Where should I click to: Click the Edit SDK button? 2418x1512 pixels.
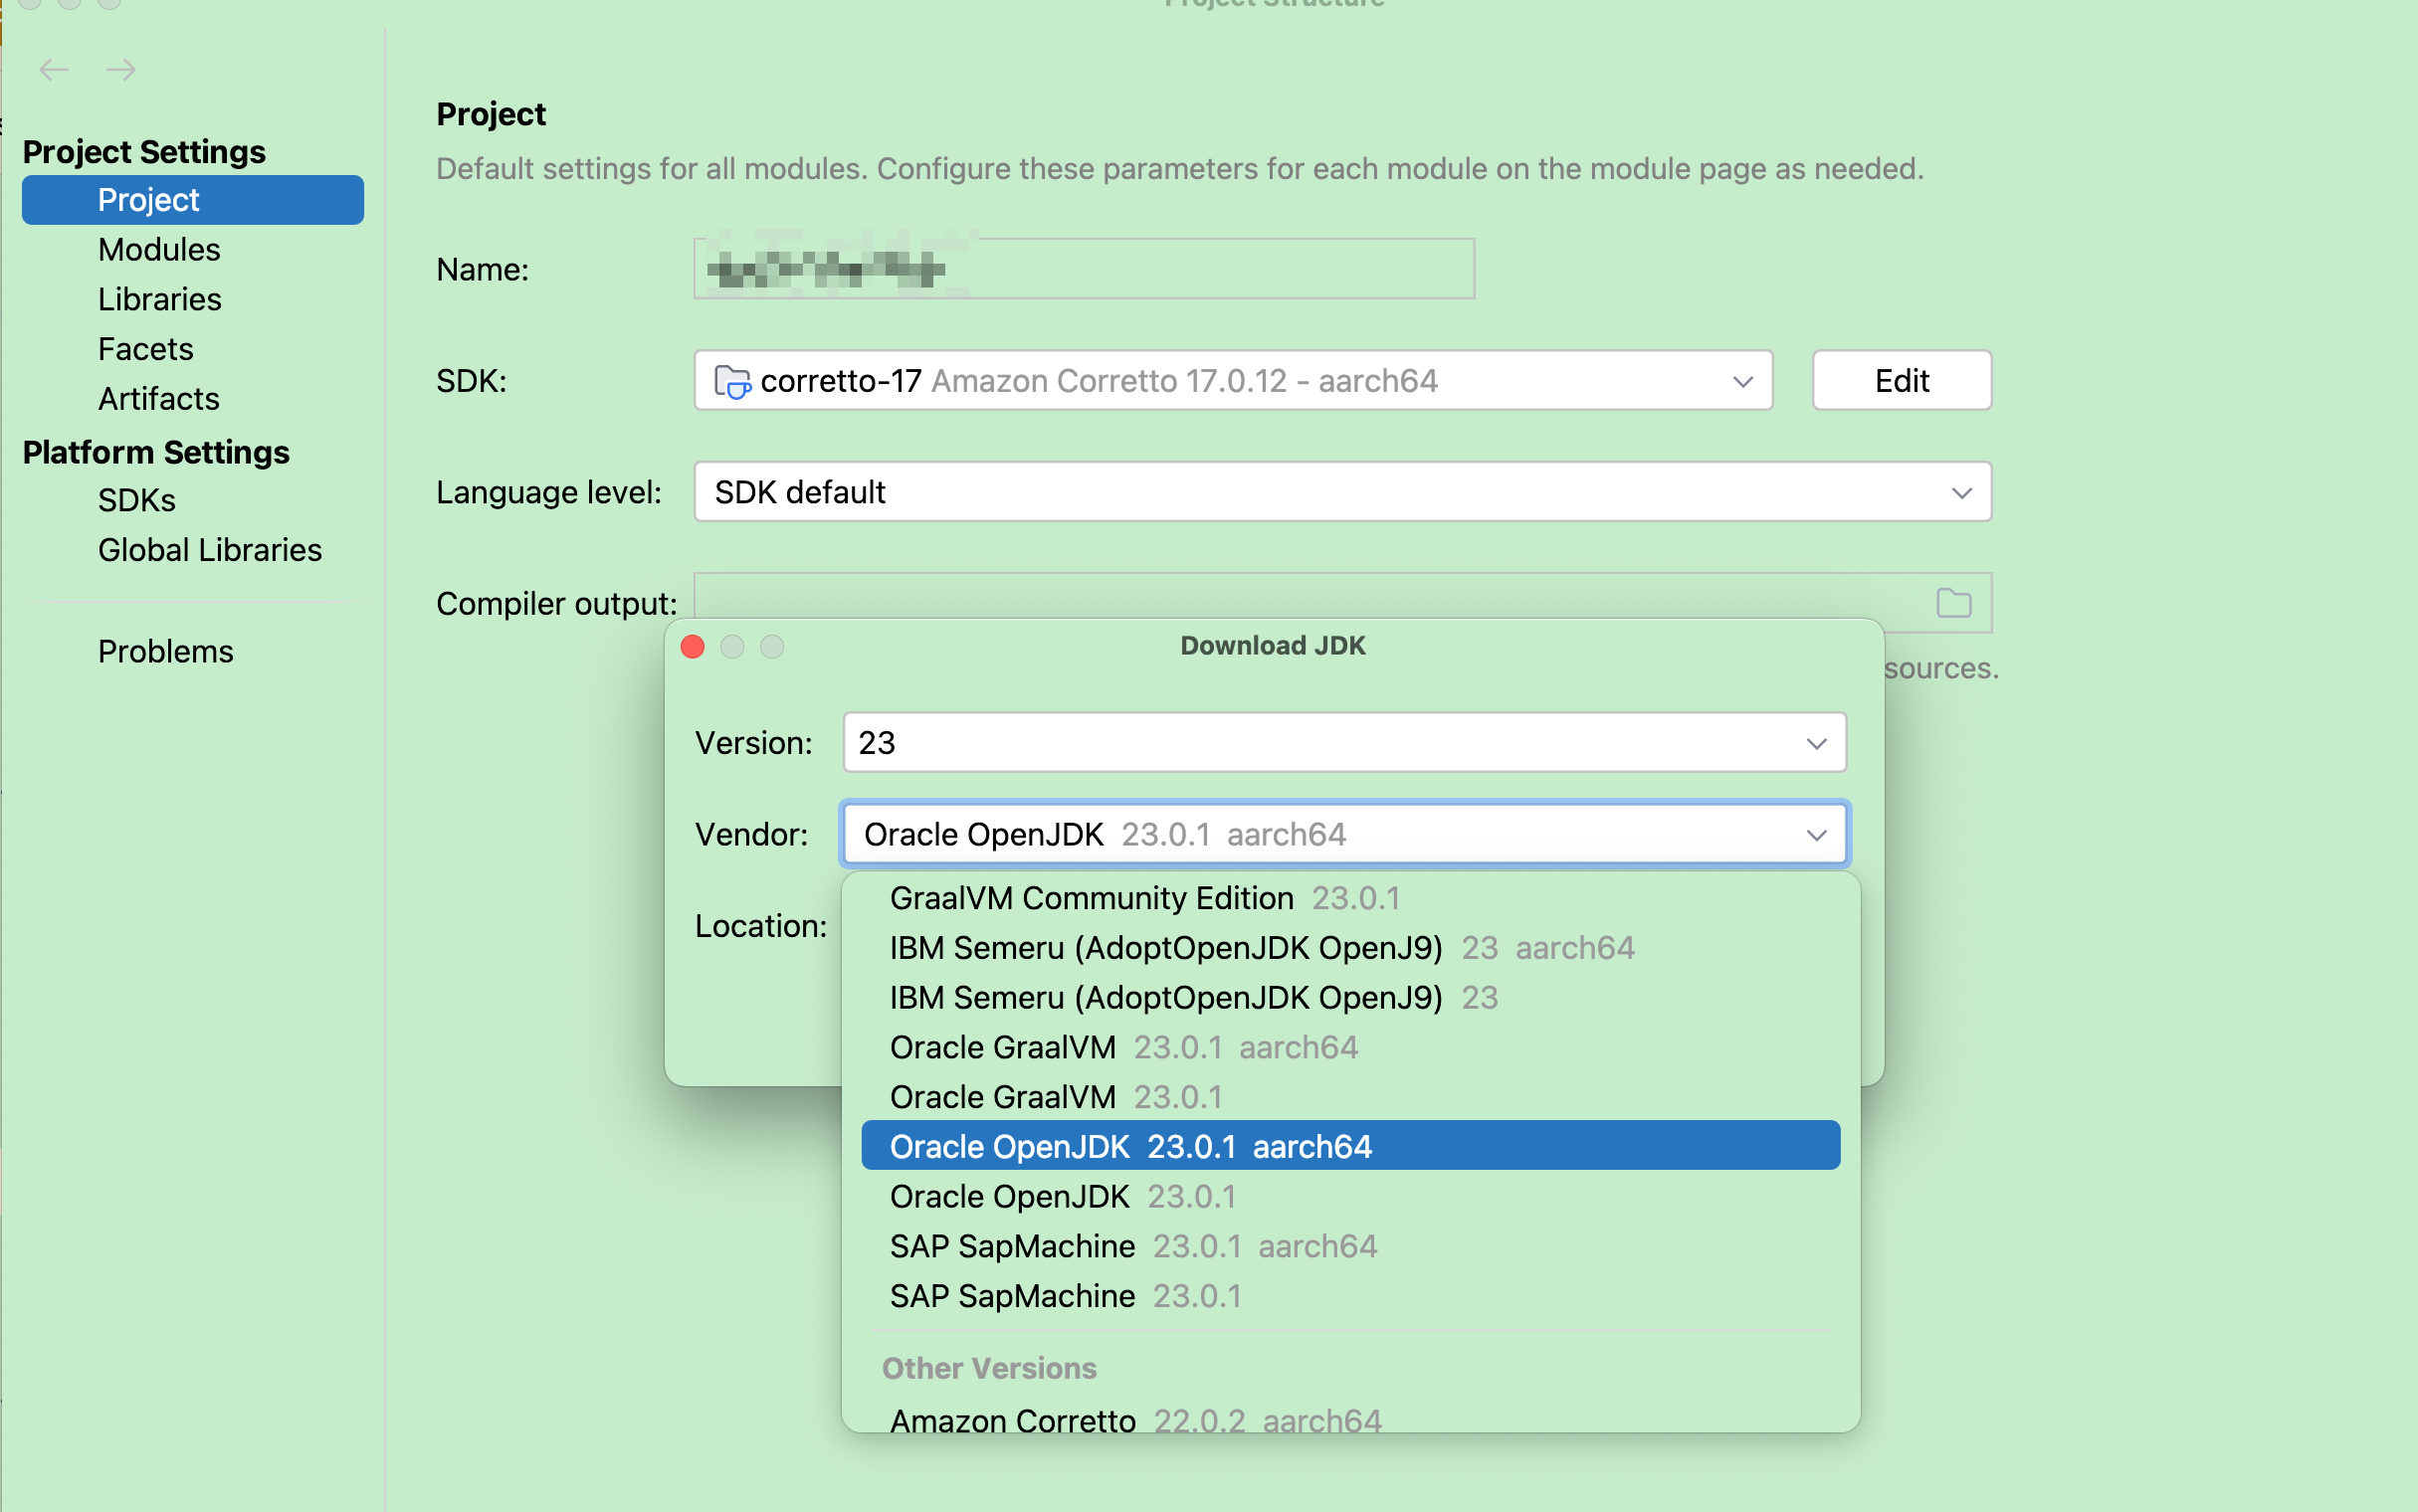[x=1901, y=381]
